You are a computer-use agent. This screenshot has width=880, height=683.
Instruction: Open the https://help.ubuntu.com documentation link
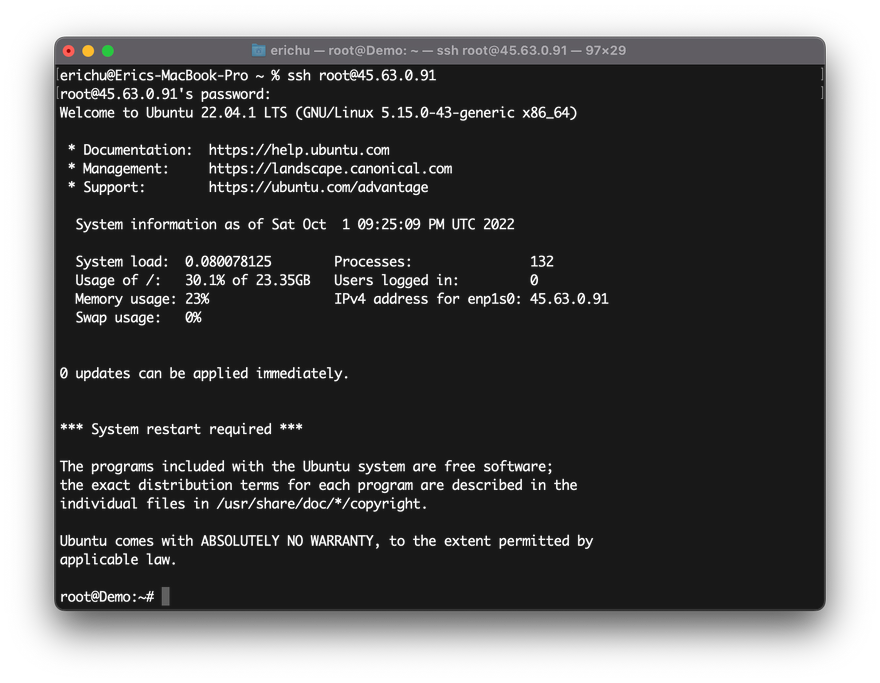tap(299, 150)
